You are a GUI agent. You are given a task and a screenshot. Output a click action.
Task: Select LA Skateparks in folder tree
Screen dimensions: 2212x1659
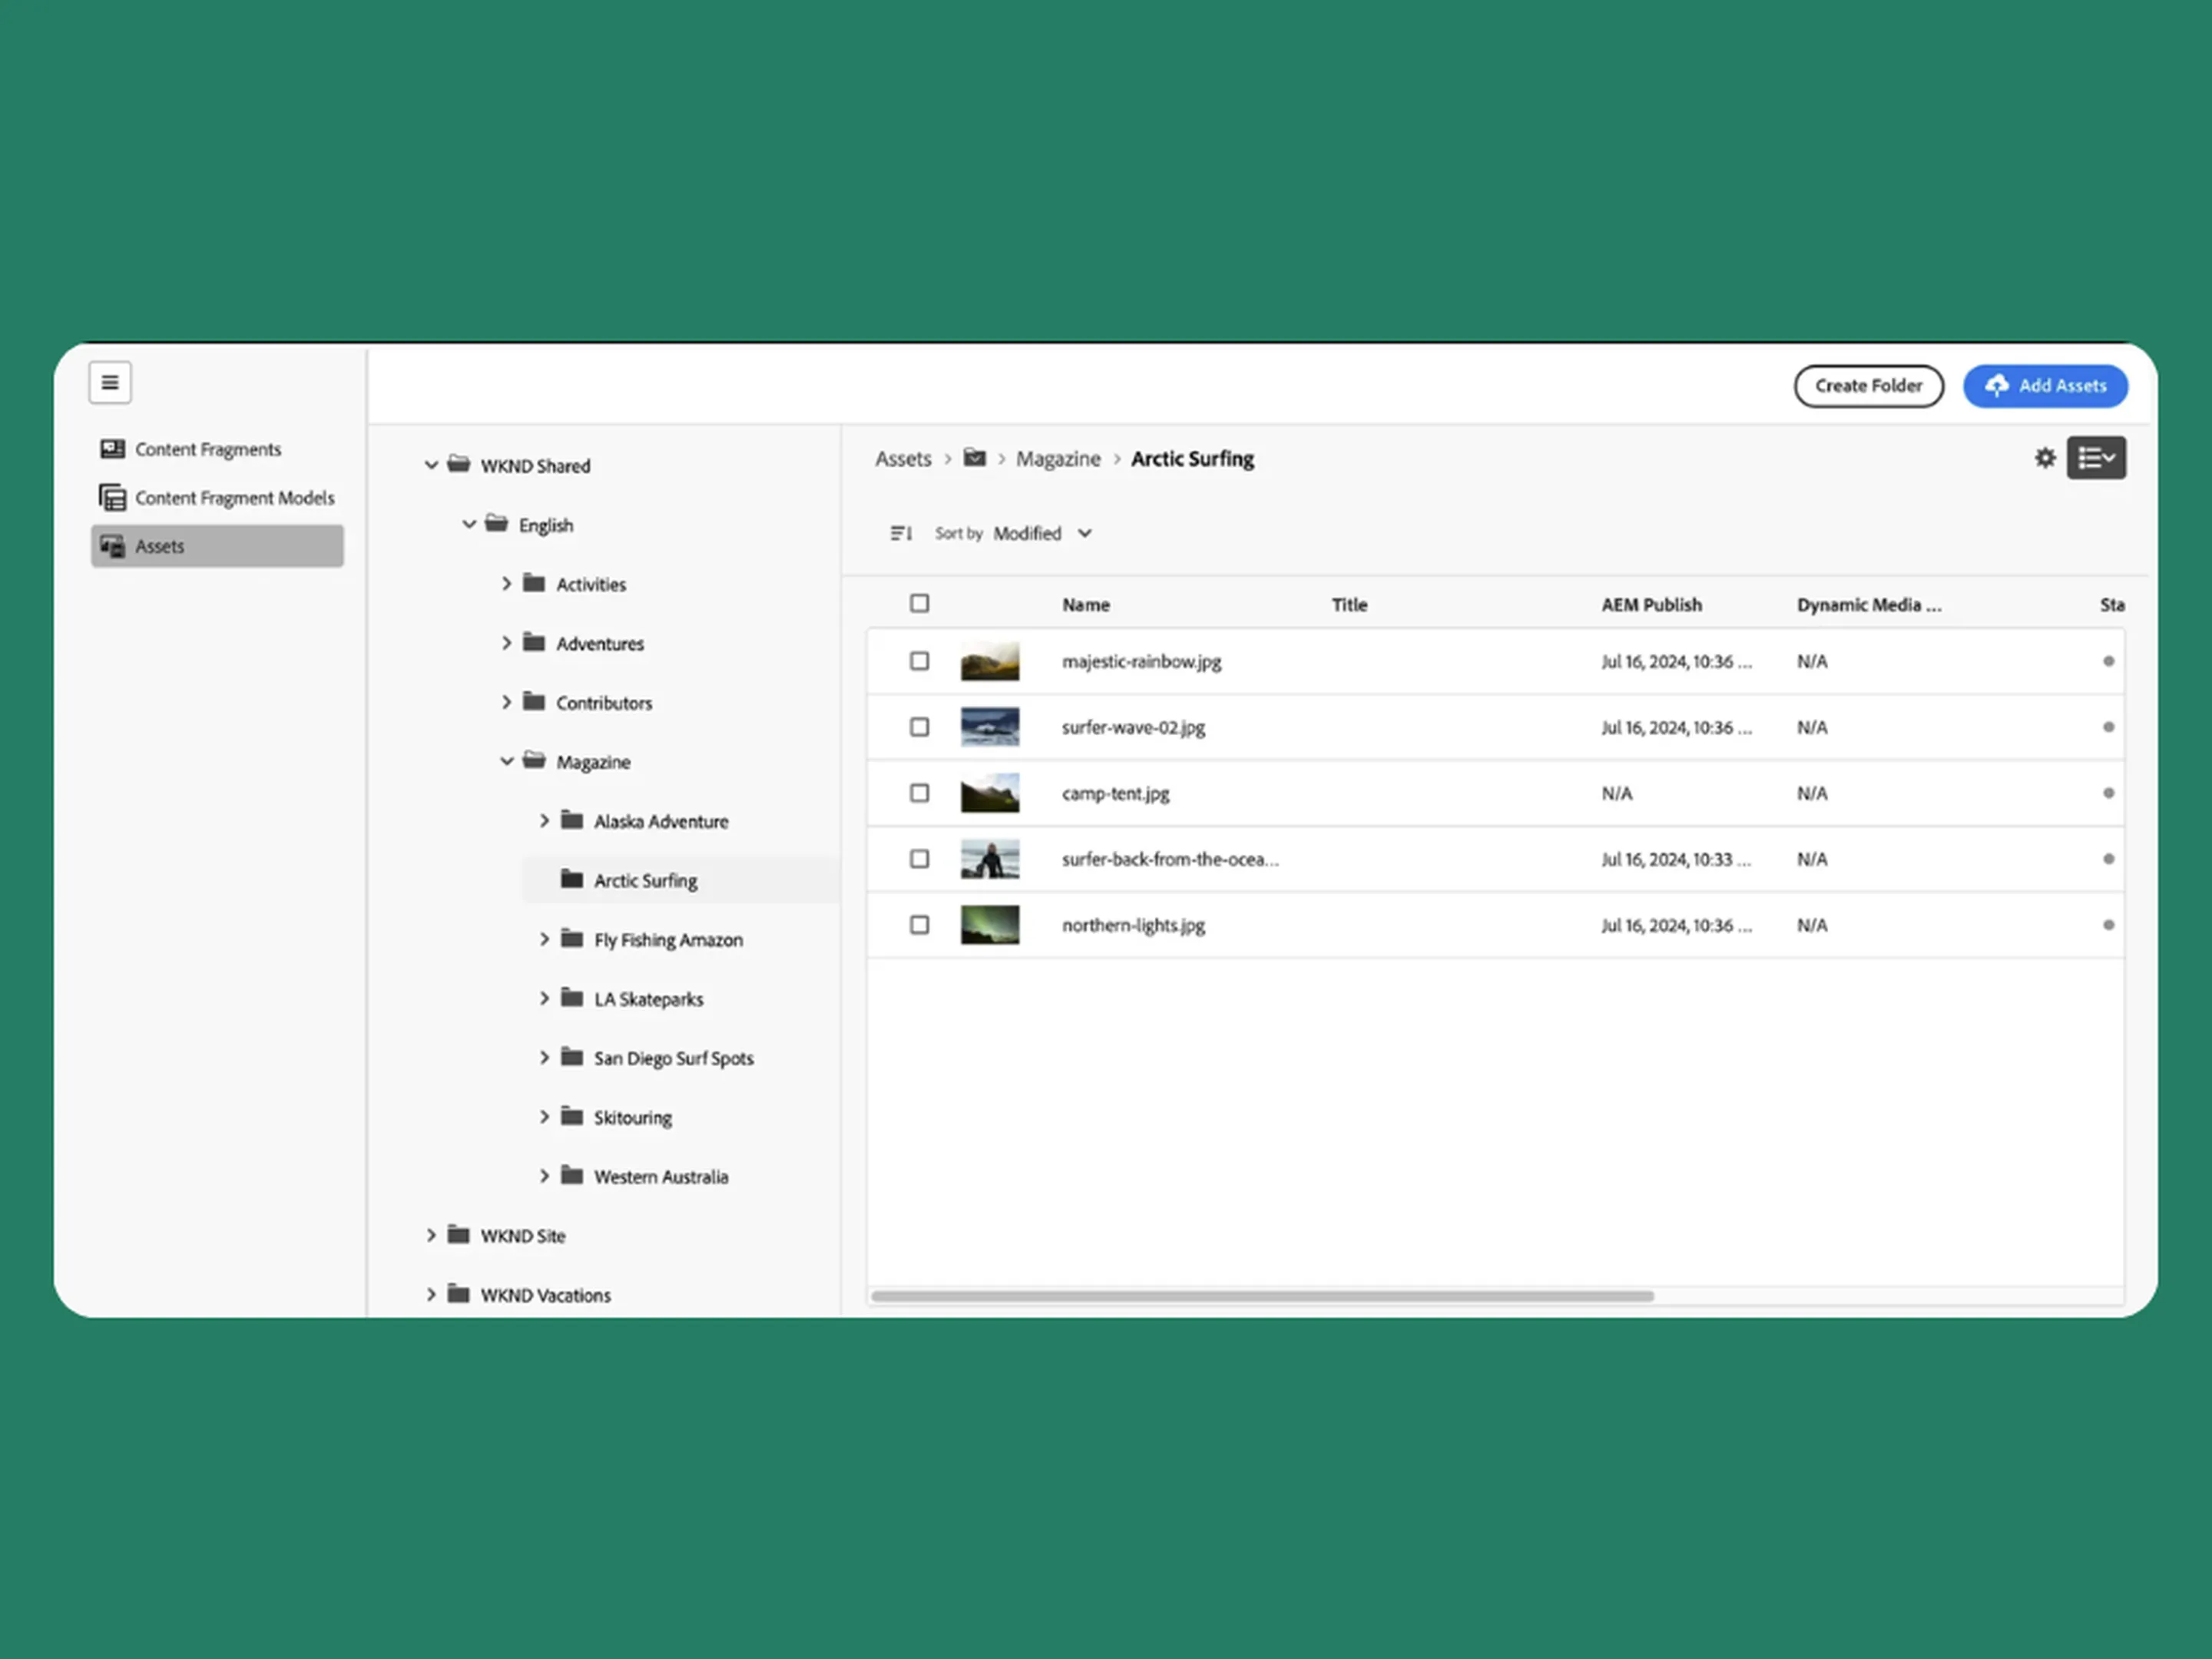[x=648, y=999]
